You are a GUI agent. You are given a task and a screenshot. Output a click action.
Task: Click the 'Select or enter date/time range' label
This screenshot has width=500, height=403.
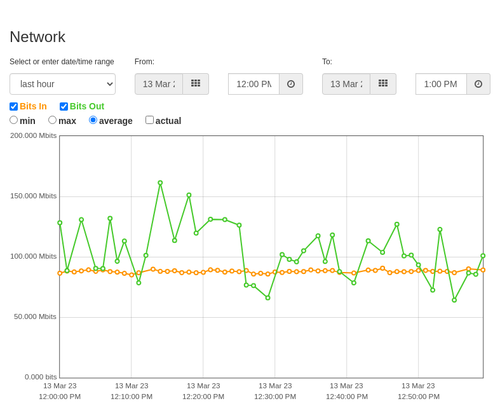(x=62, y=62)
